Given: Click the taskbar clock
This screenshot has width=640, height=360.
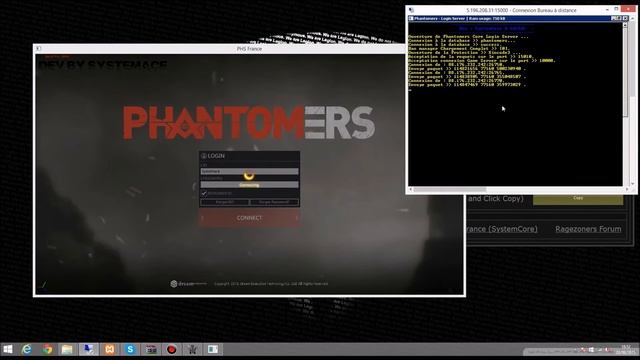Looking at the screenshot, I should coord(625,349).
